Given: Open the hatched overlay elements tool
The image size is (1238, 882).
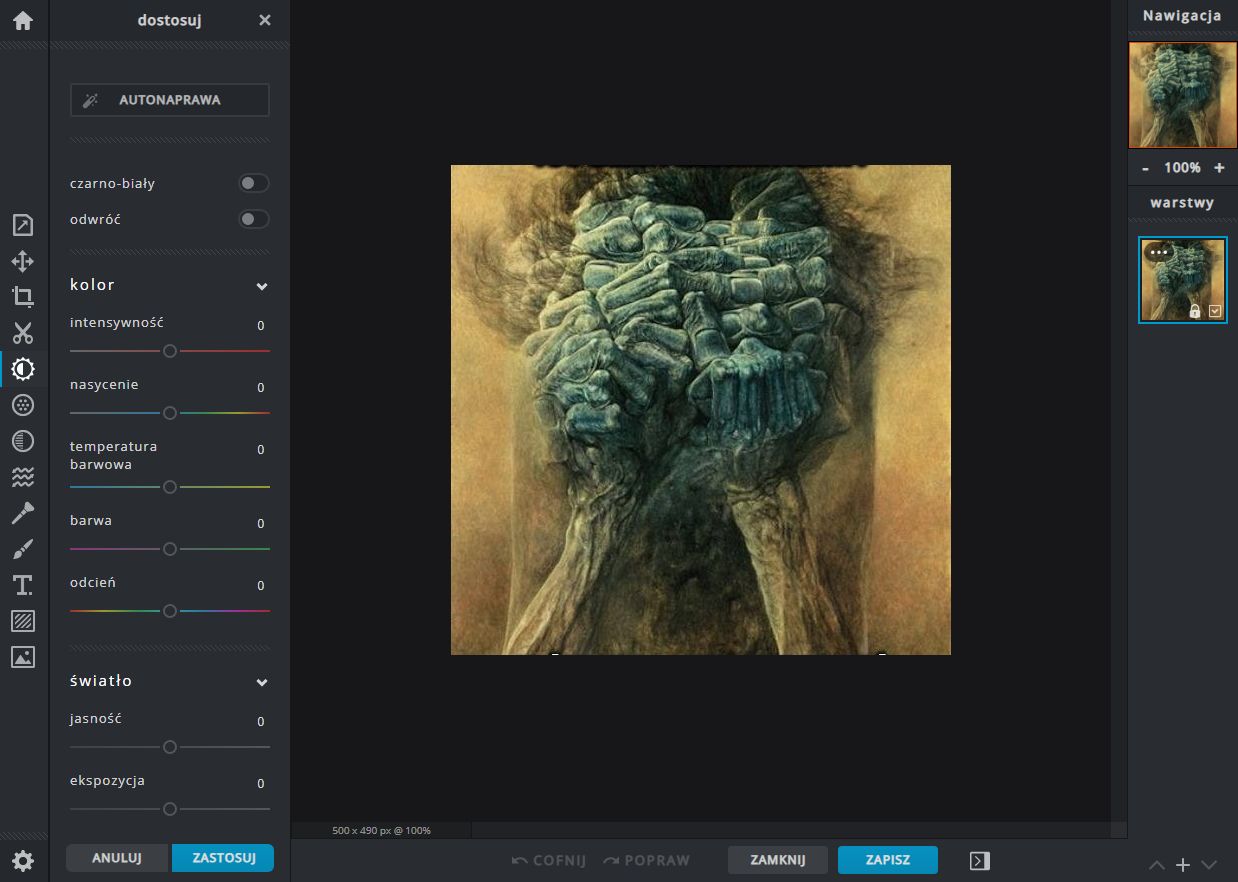Looking at the screenshot, I should pos(23,621).
